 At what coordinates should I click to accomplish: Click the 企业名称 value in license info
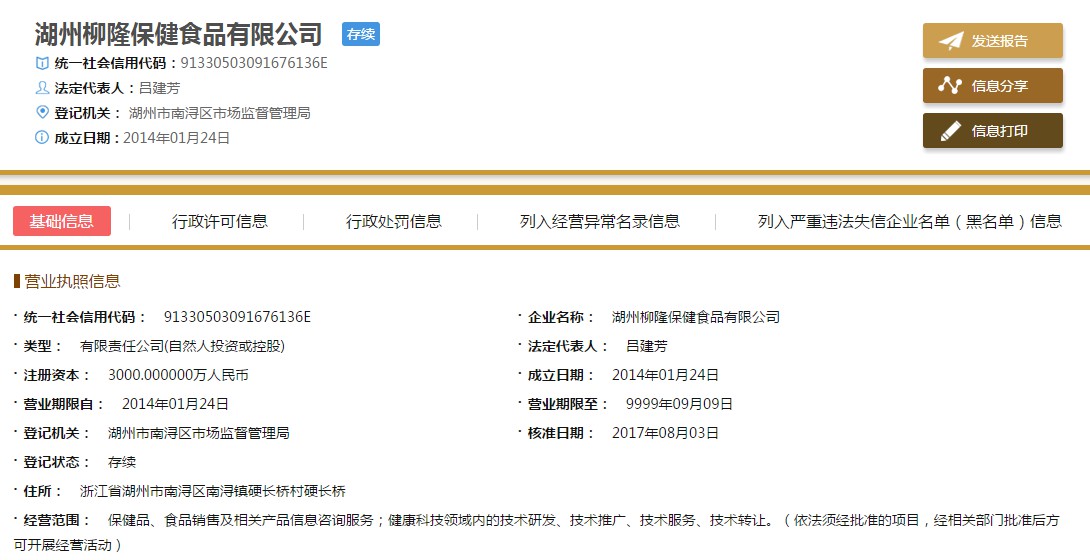[x=695, y=317]
